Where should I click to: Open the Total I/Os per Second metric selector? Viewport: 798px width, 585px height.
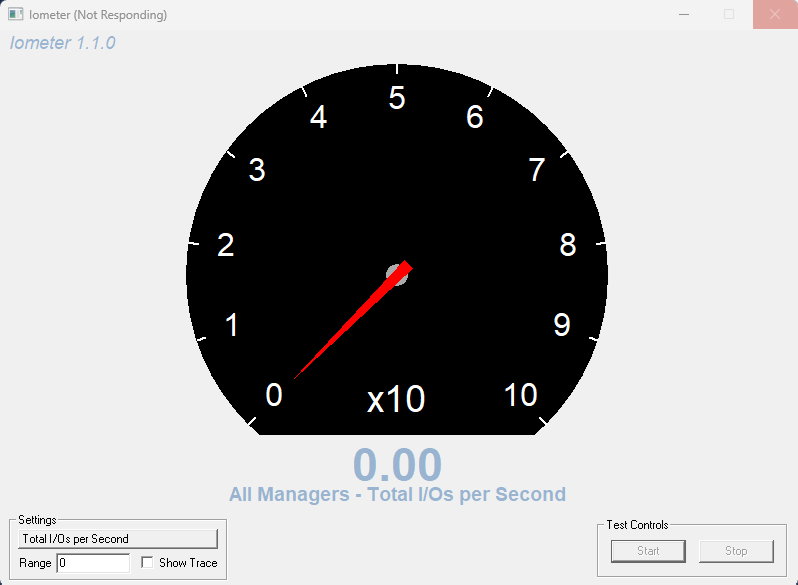click(x=118, y=539)
